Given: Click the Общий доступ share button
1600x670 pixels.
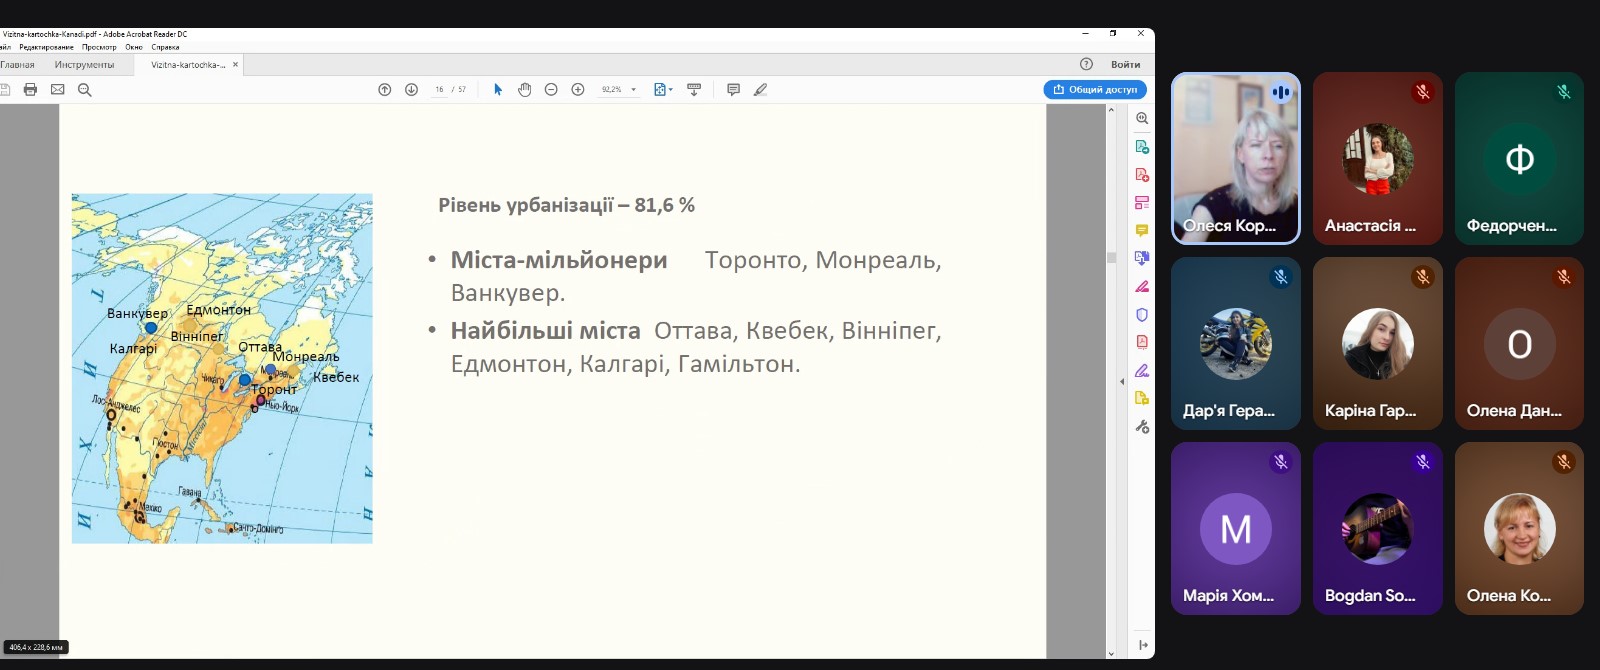Looking at the screenshot, I should tap(1095, 90).
